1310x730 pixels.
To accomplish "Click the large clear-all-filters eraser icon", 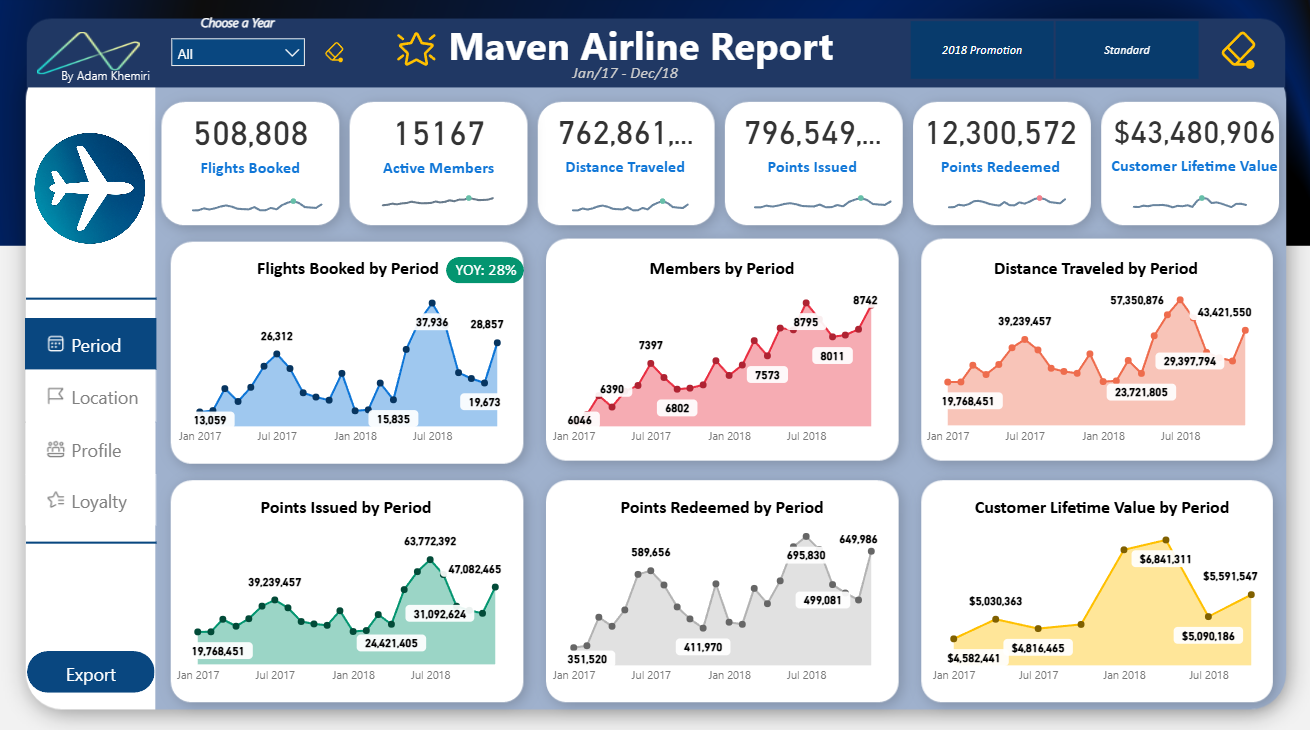I will (x=1238, y=50).
